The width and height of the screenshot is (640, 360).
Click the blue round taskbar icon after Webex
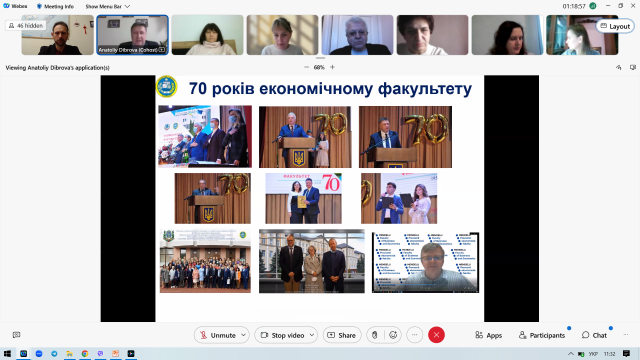(x=39, y=353)
